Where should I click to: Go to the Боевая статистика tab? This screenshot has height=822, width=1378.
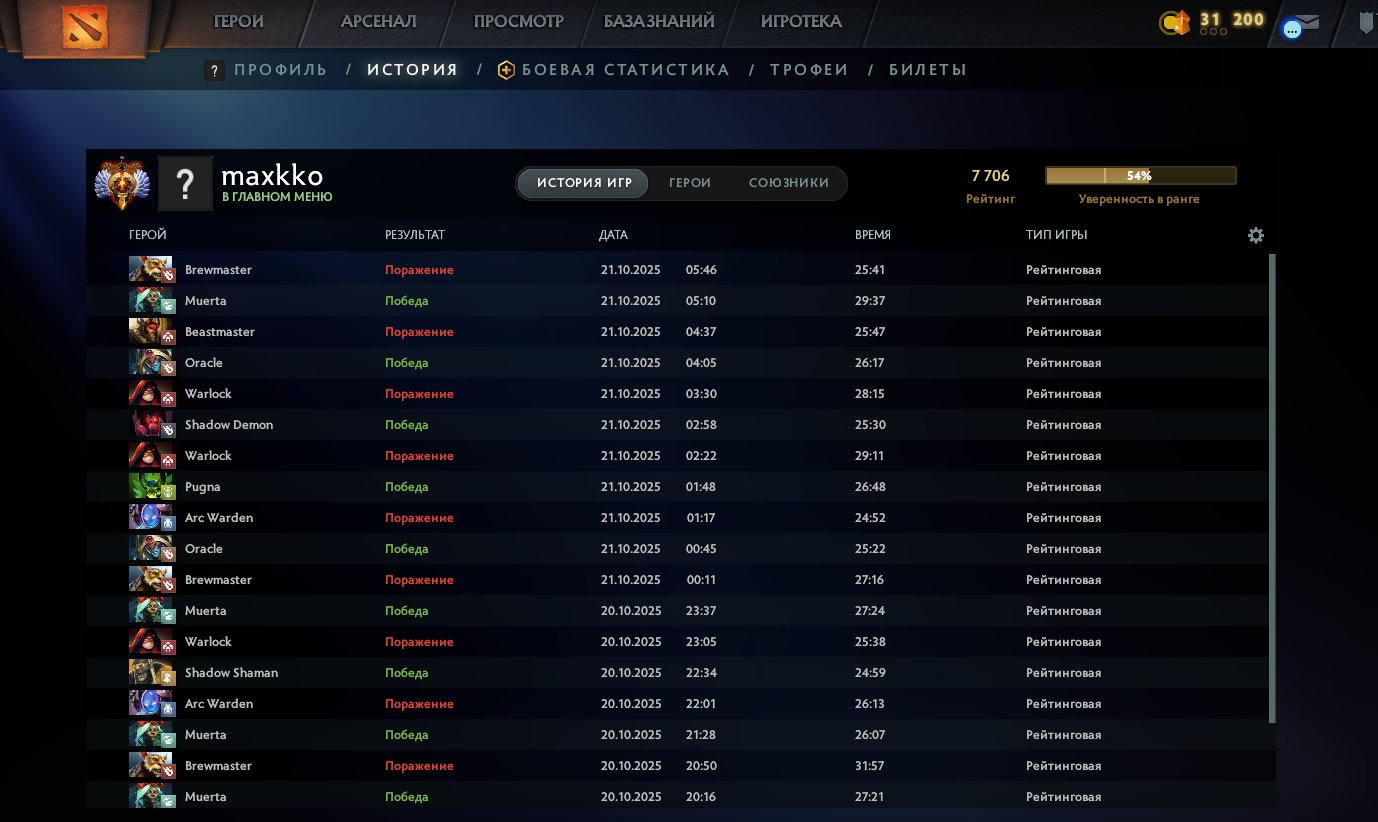(x=625, y=70)
